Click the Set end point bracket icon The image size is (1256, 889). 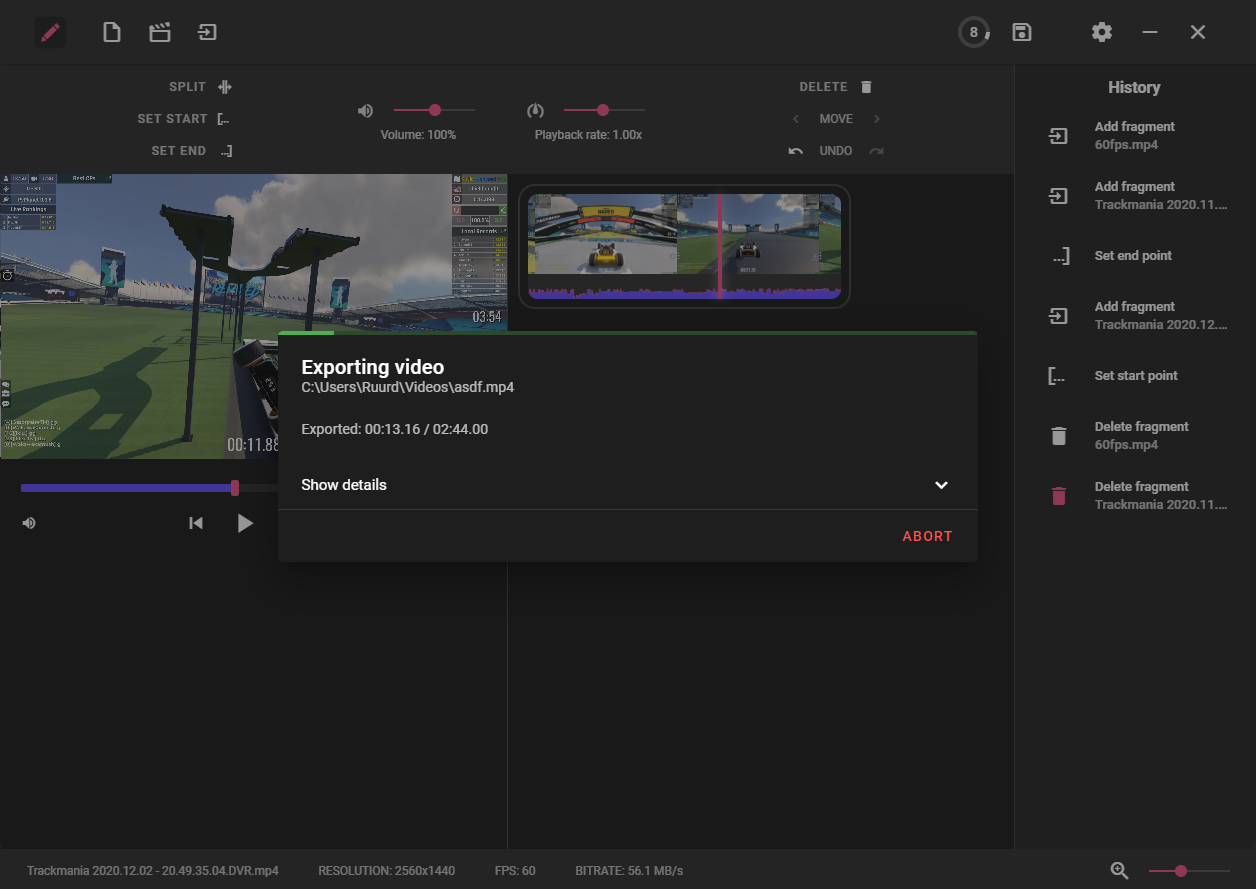click(x=1059, y=256)
